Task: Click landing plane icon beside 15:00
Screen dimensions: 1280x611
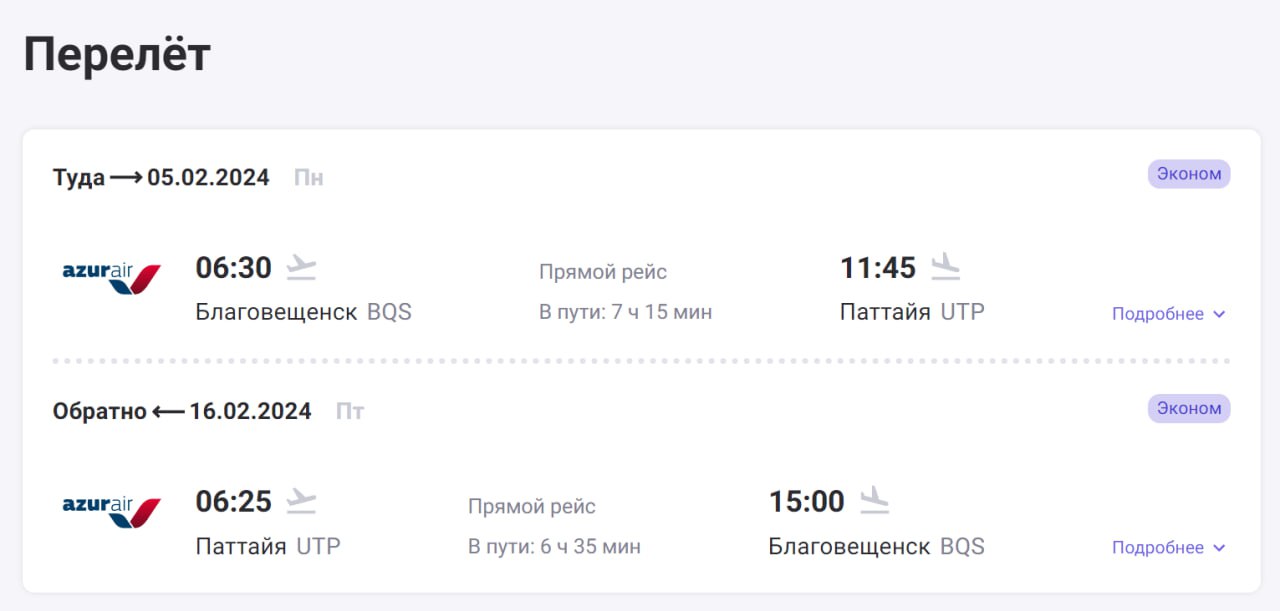Action: [x=874, y=501]
